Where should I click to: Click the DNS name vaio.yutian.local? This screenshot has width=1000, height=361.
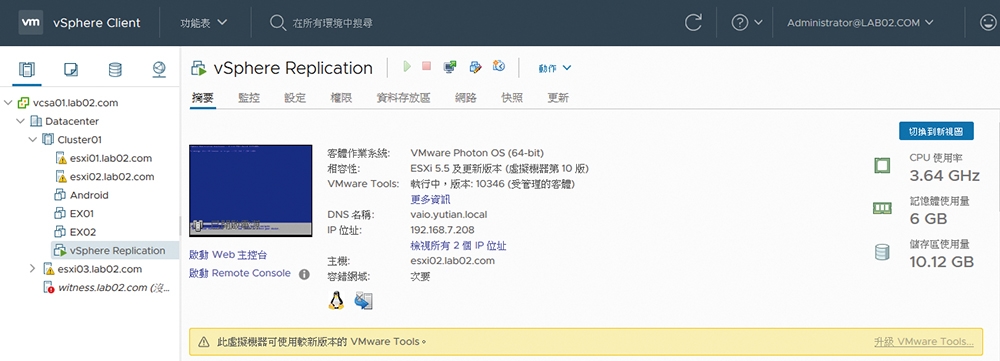click(x=448, y=215)
